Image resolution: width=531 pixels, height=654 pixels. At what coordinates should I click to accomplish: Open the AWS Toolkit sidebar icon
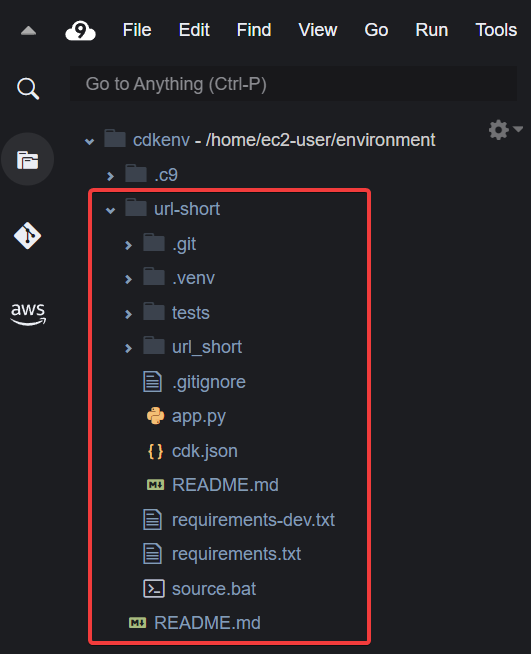(x=28, y=314)
